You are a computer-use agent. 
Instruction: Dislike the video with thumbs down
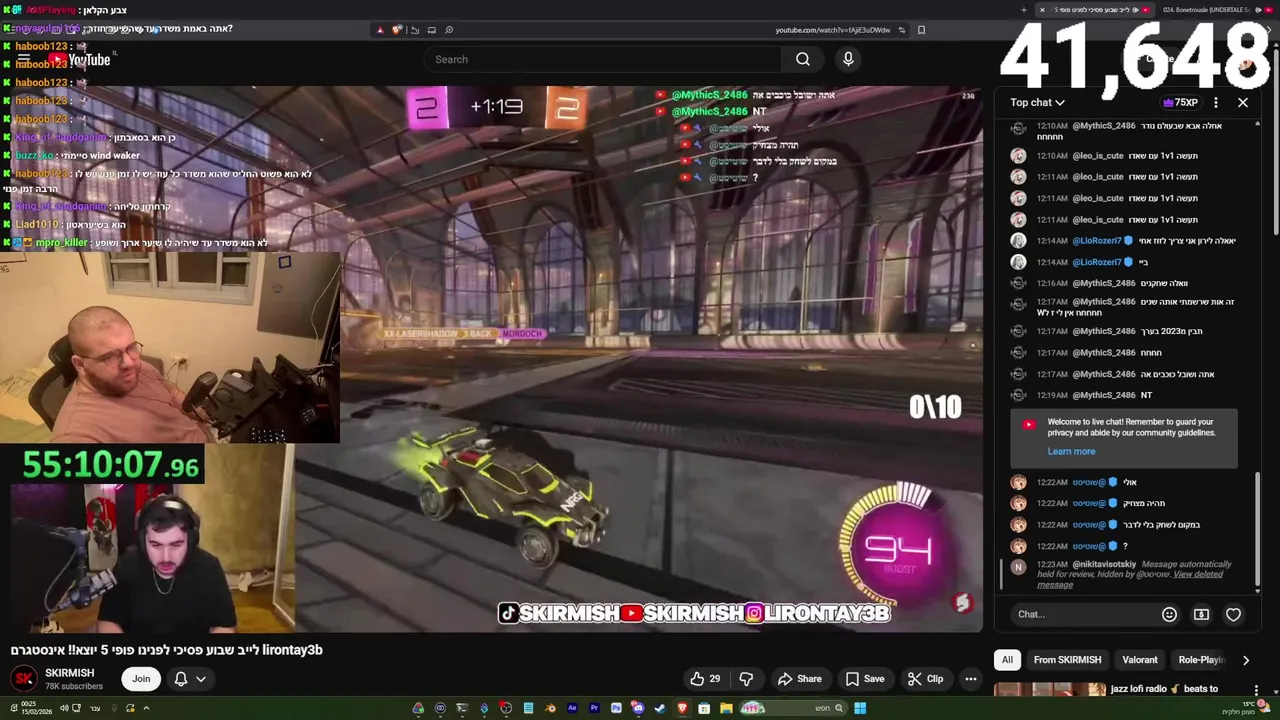(746, 679)
